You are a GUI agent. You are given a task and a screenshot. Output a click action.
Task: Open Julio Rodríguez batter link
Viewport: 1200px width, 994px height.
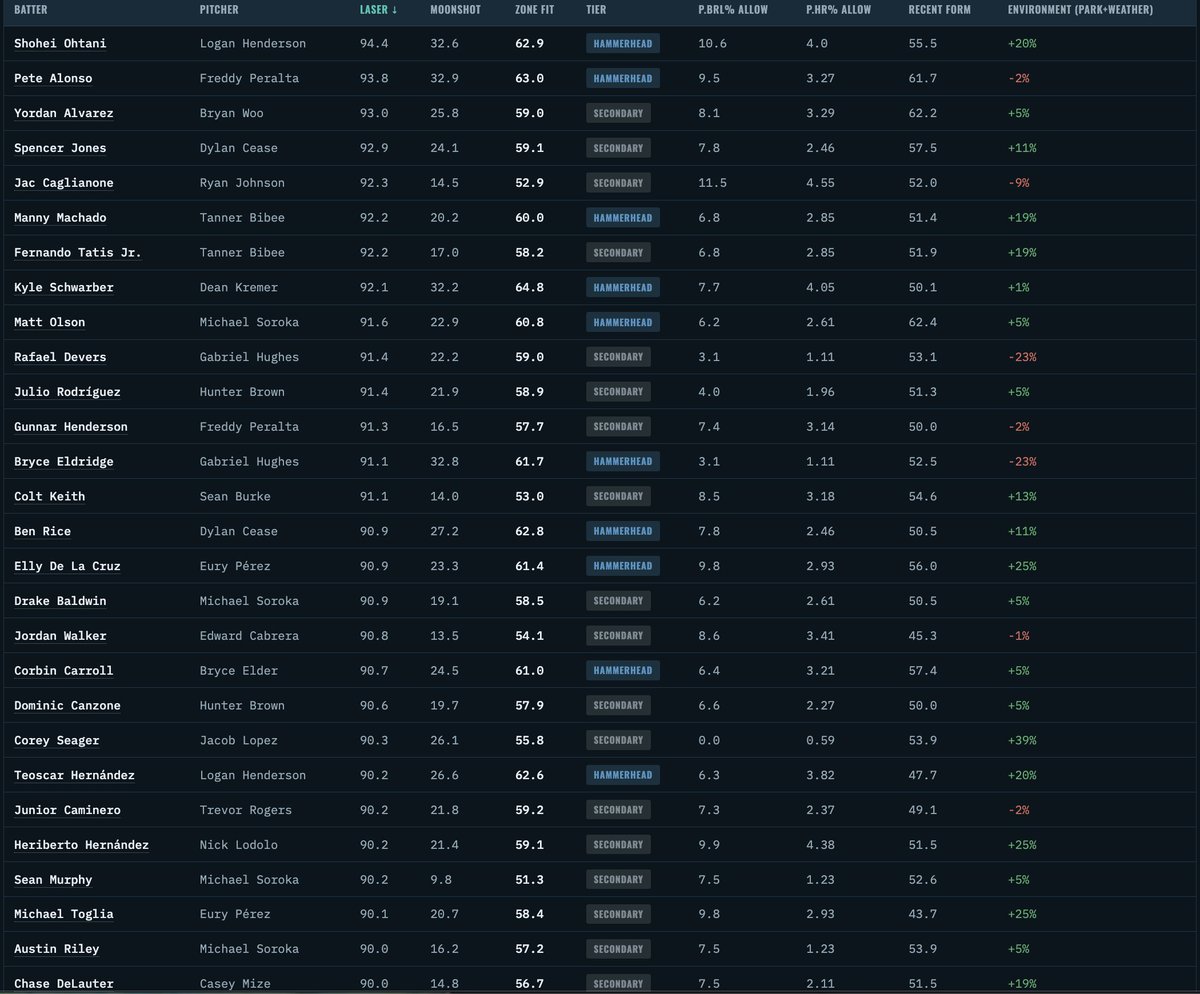pos(67,392)
